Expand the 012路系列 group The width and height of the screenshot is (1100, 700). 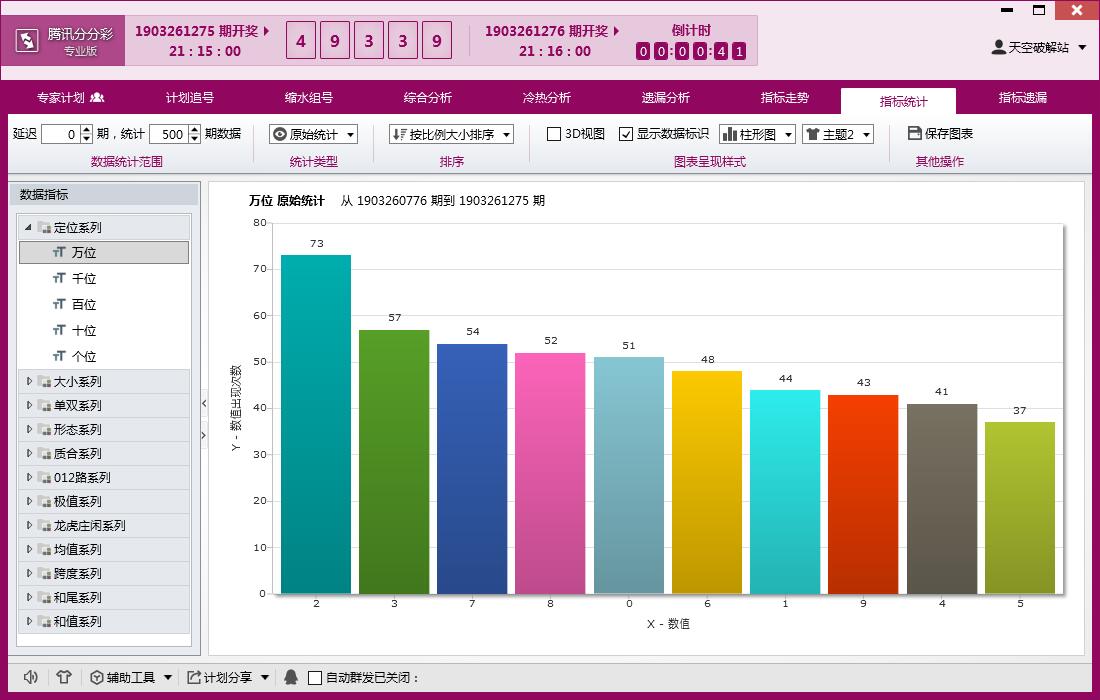(x=29, y=477)
